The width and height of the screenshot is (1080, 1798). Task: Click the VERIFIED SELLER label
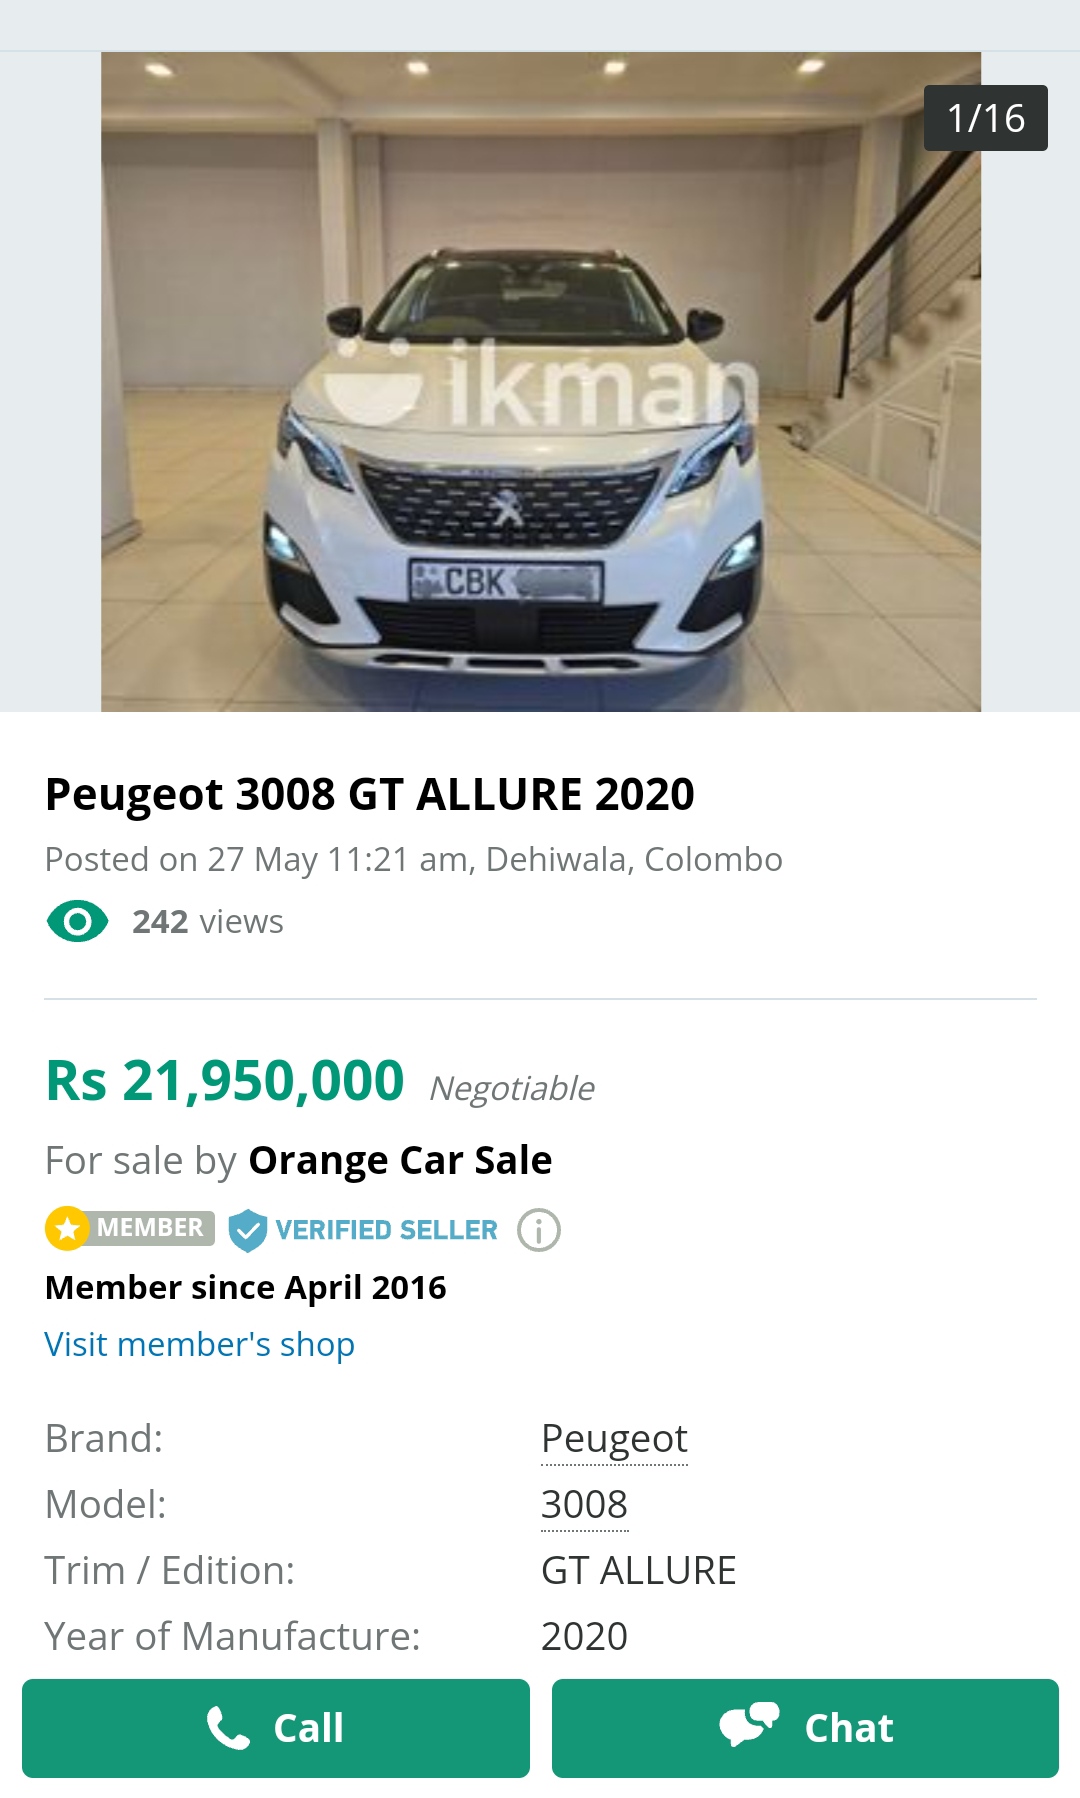click(386, 1230)
